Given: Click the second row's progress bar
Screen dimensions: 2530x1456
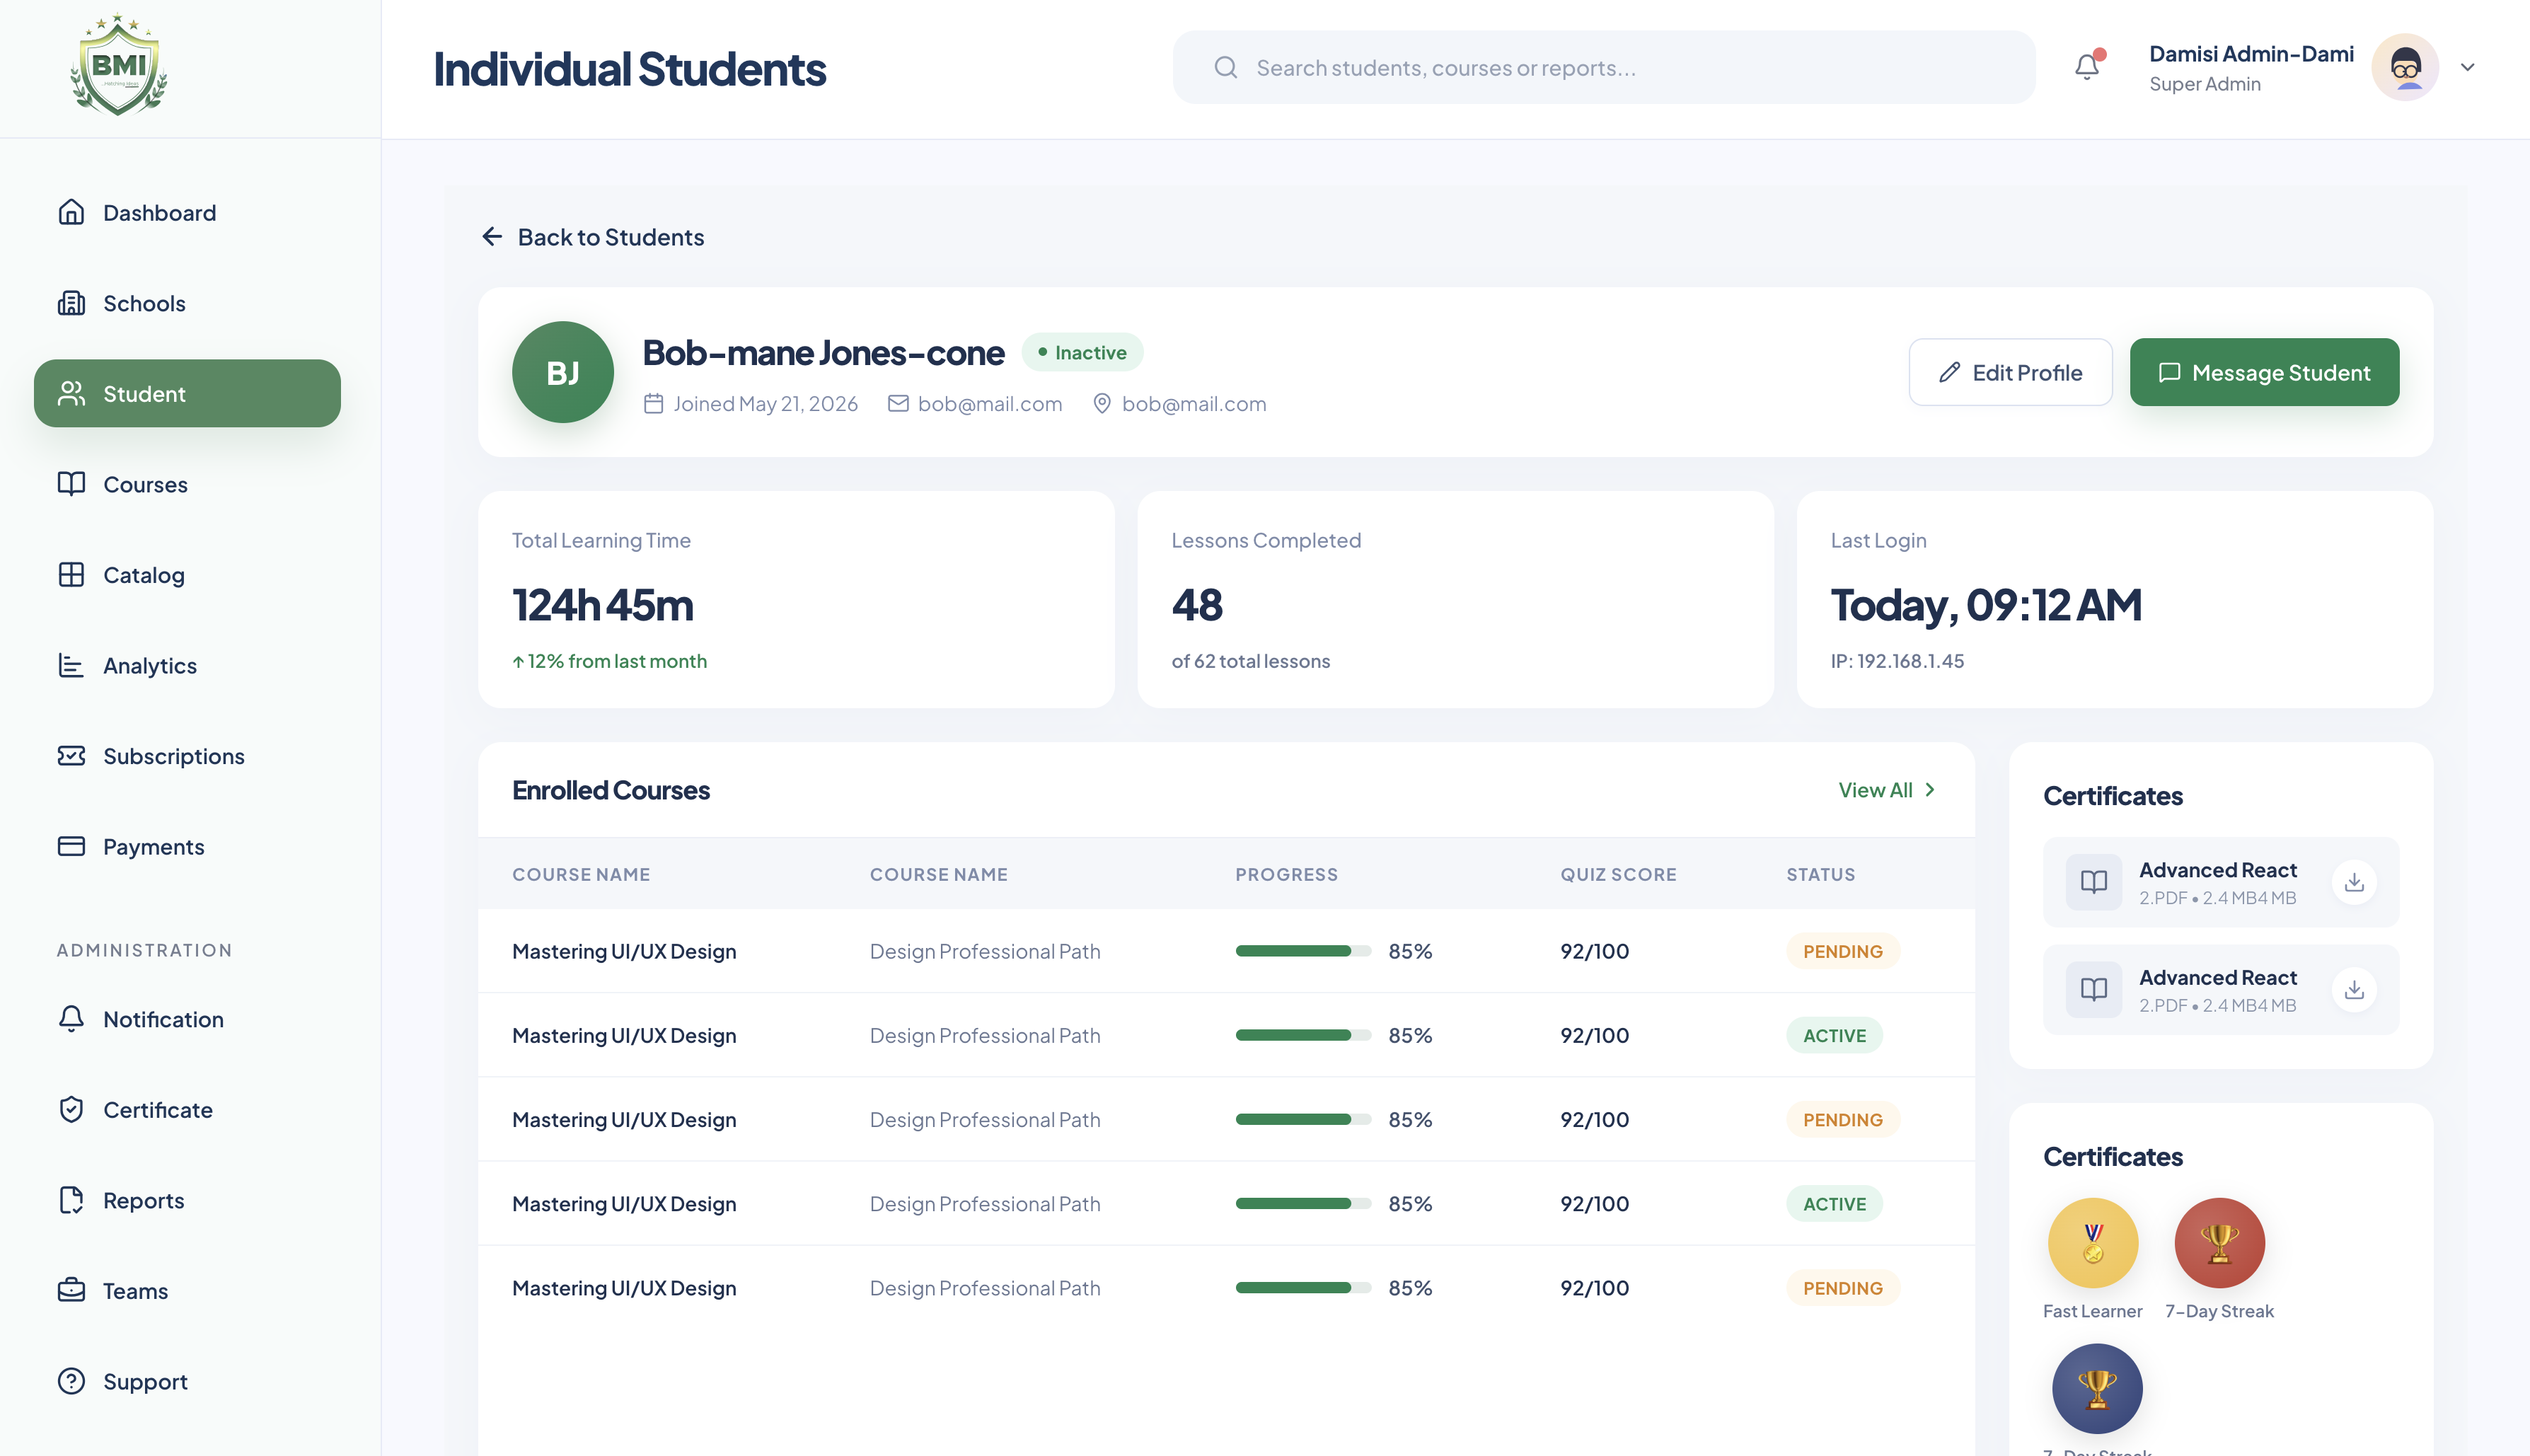Looking at the screenshot, I should coord(1303,1035).
